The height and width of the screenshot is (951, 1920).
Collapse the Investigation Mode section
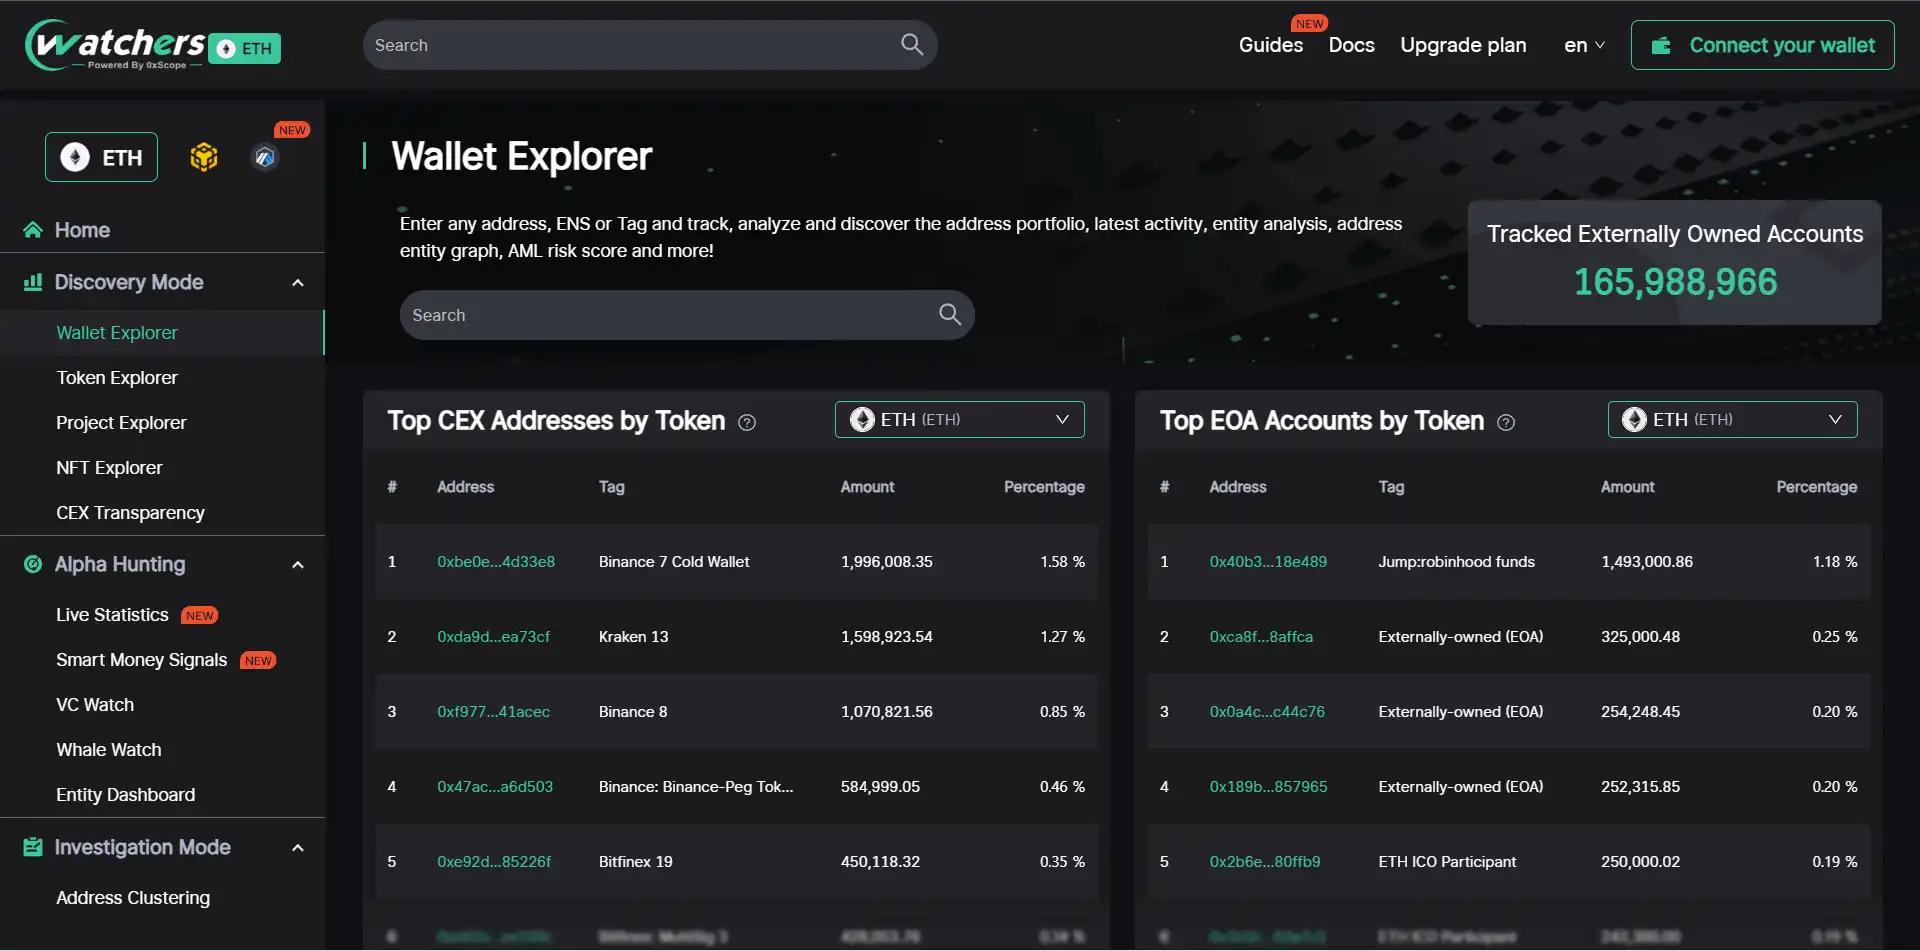297,848
